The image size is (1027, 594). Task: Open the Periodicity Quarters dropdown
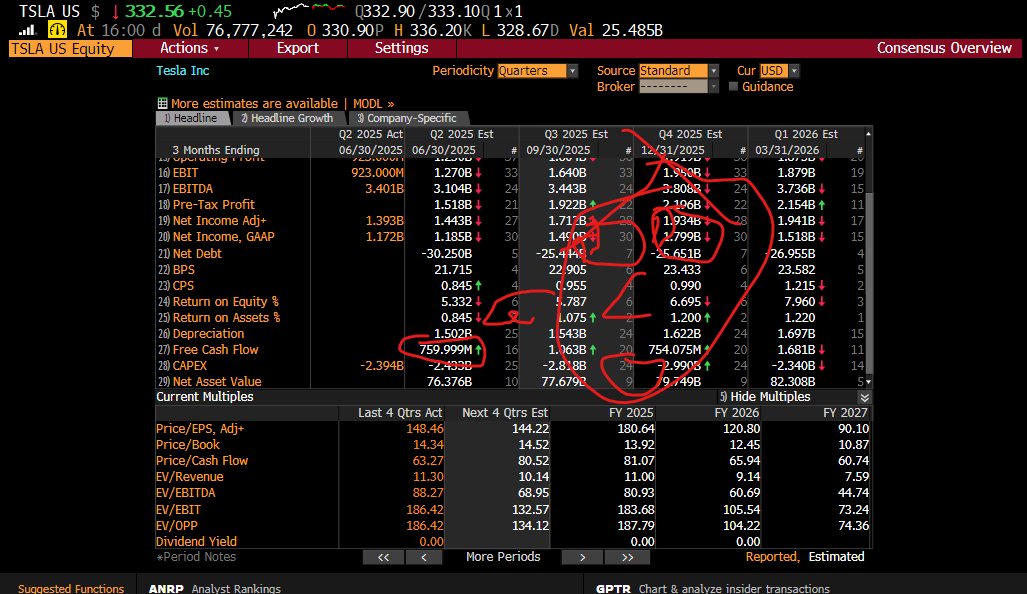click(537, 71)
